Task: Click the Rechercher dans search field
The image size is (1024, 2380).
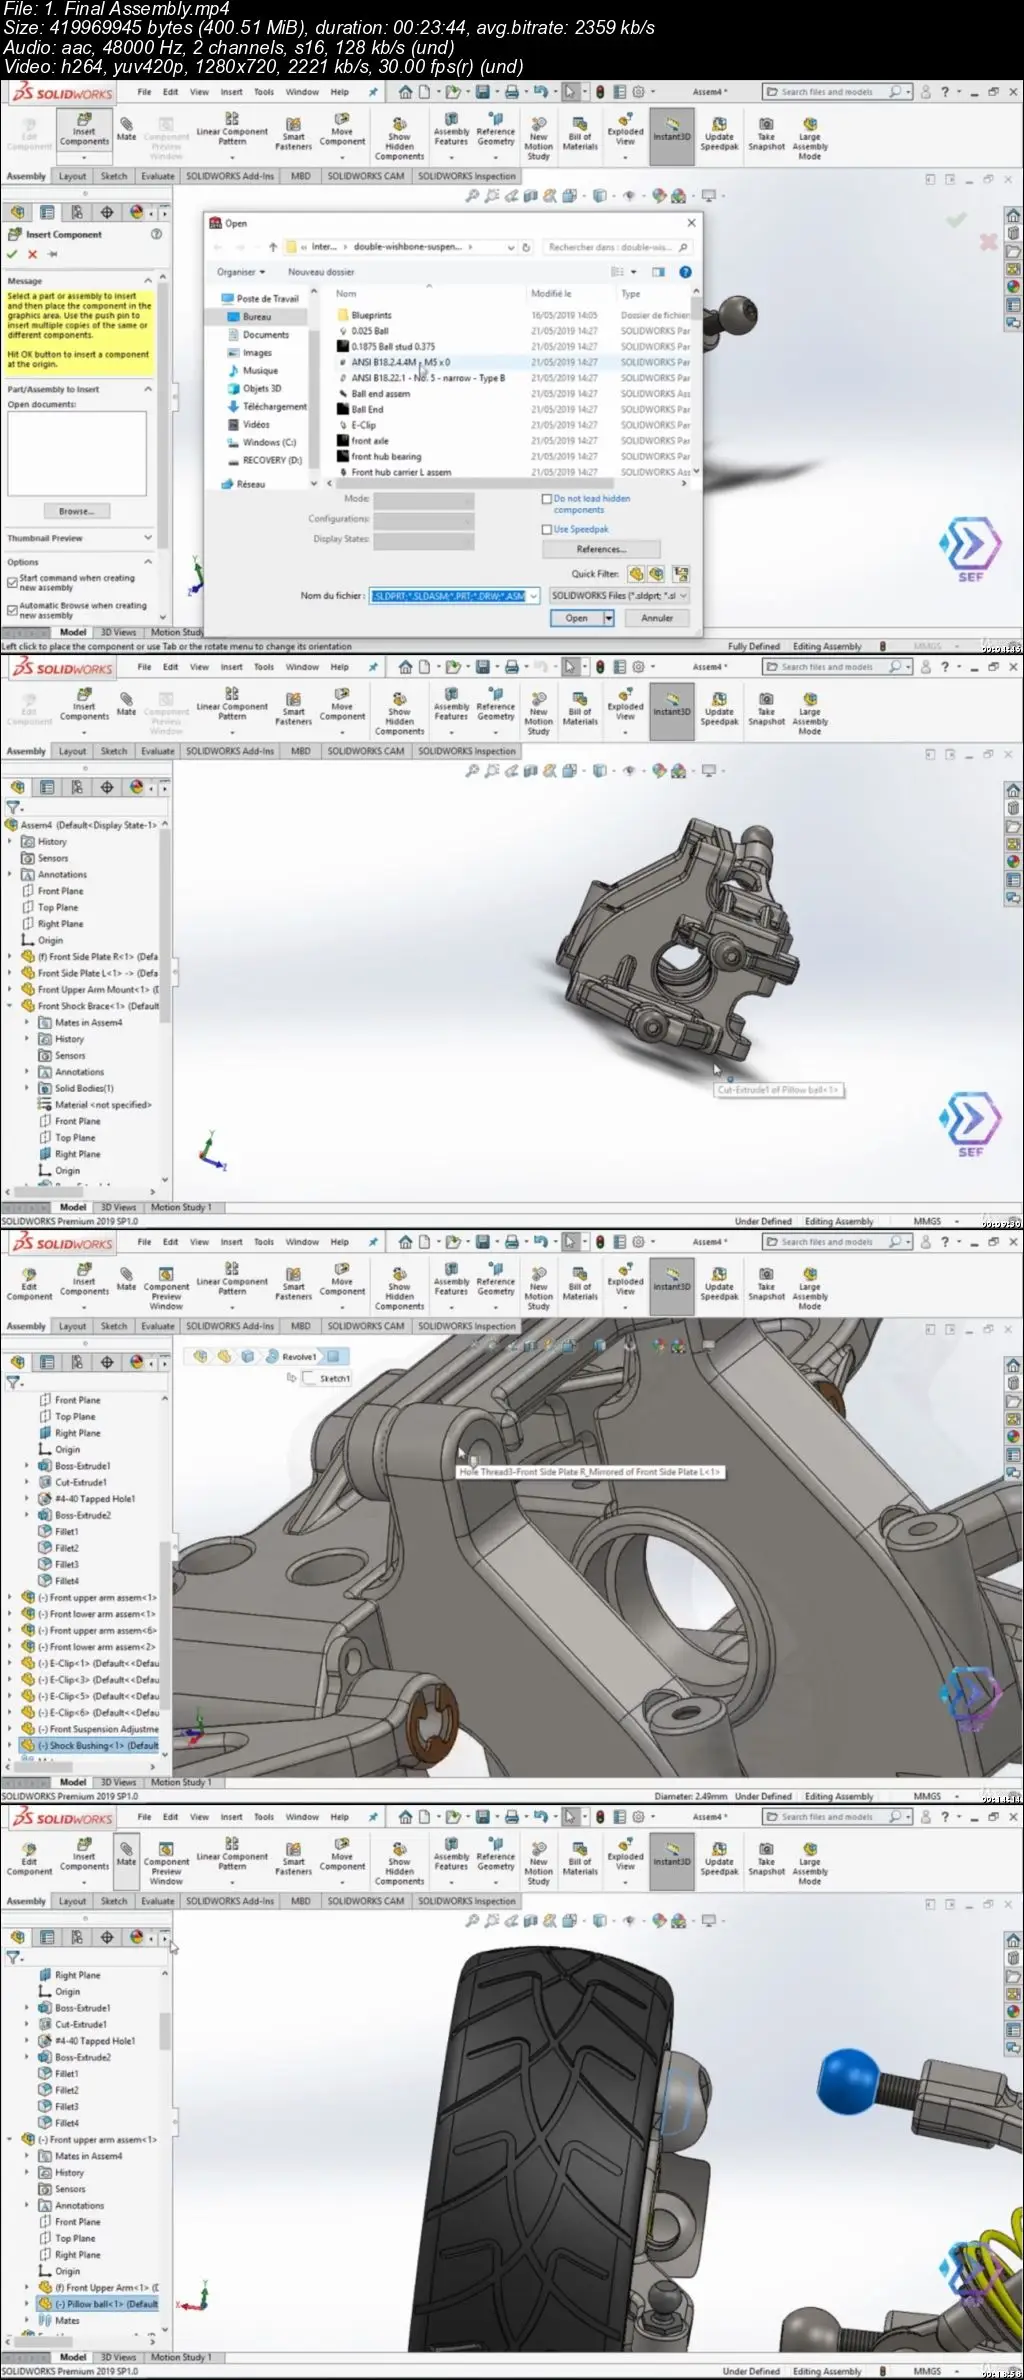Action: pos(617,247)
